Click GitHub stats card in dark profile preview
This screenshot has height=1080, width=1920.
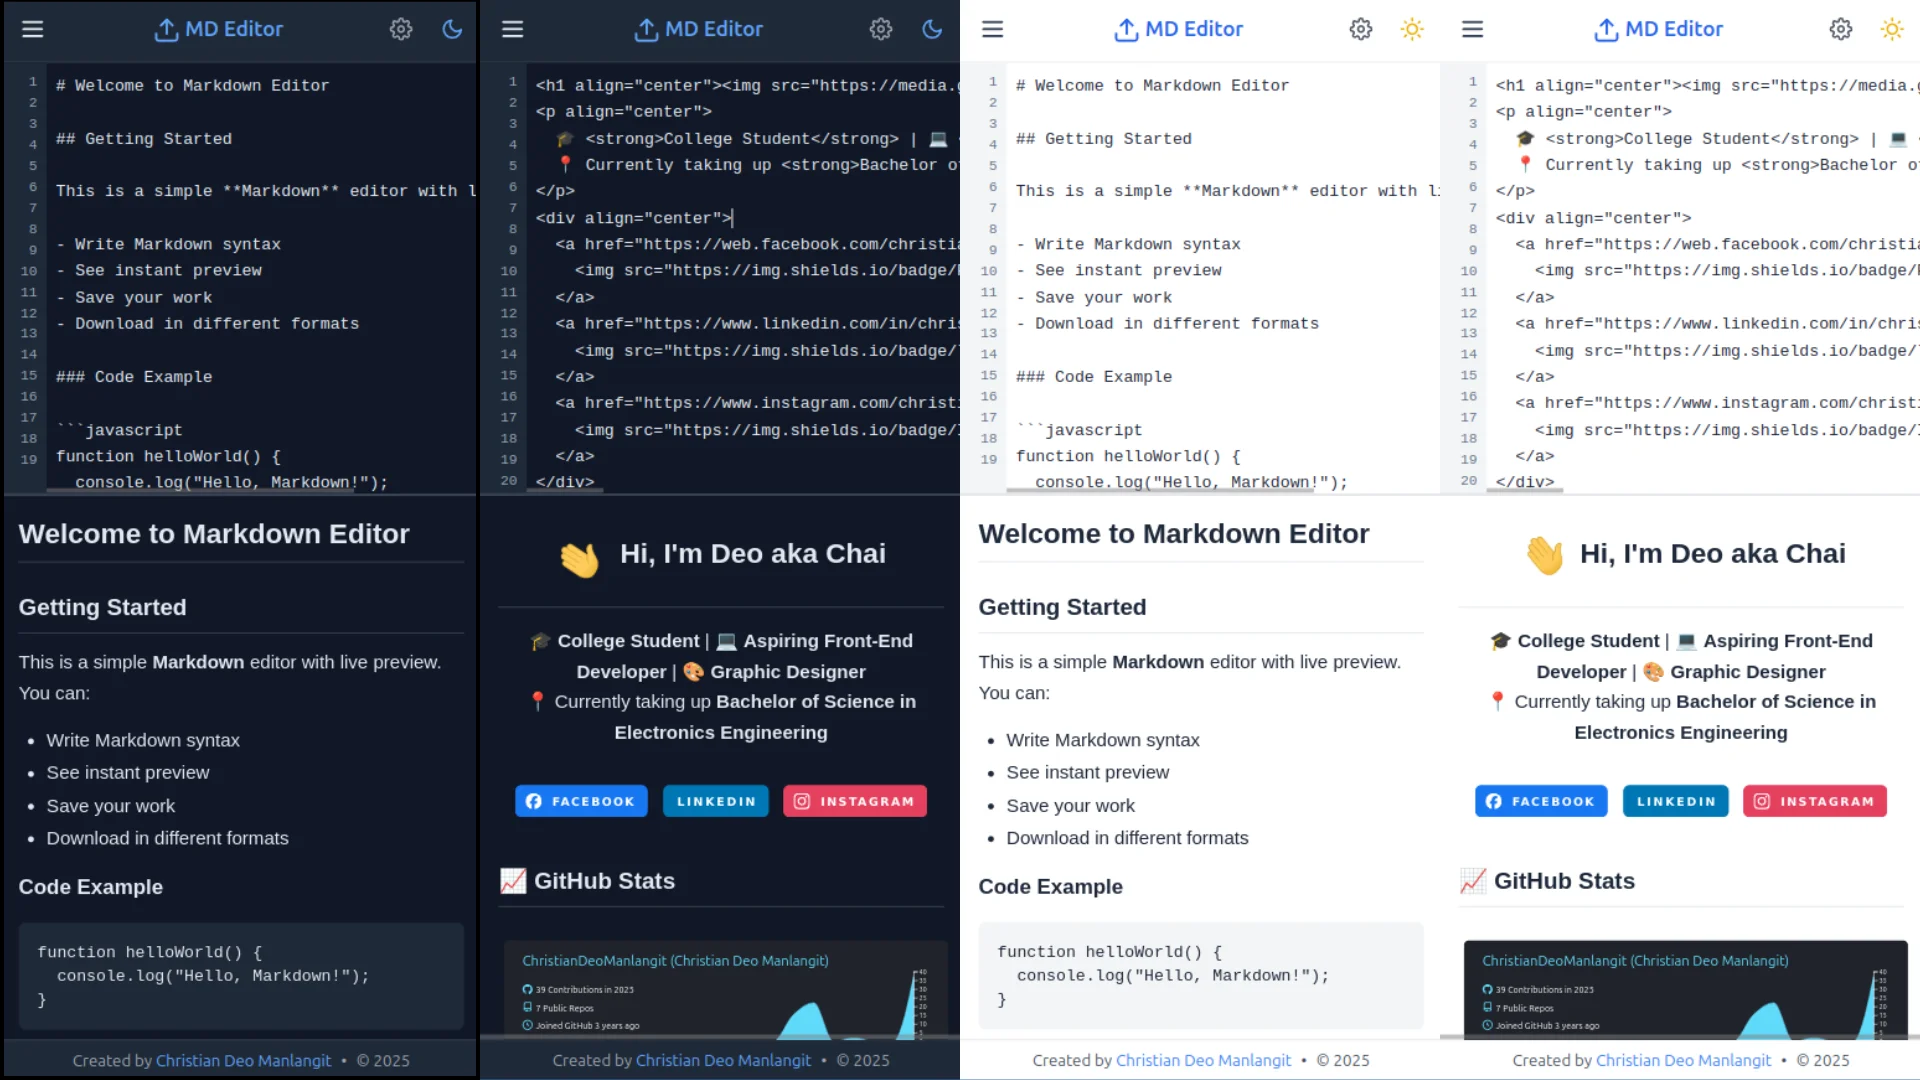(x=726, y=990)
